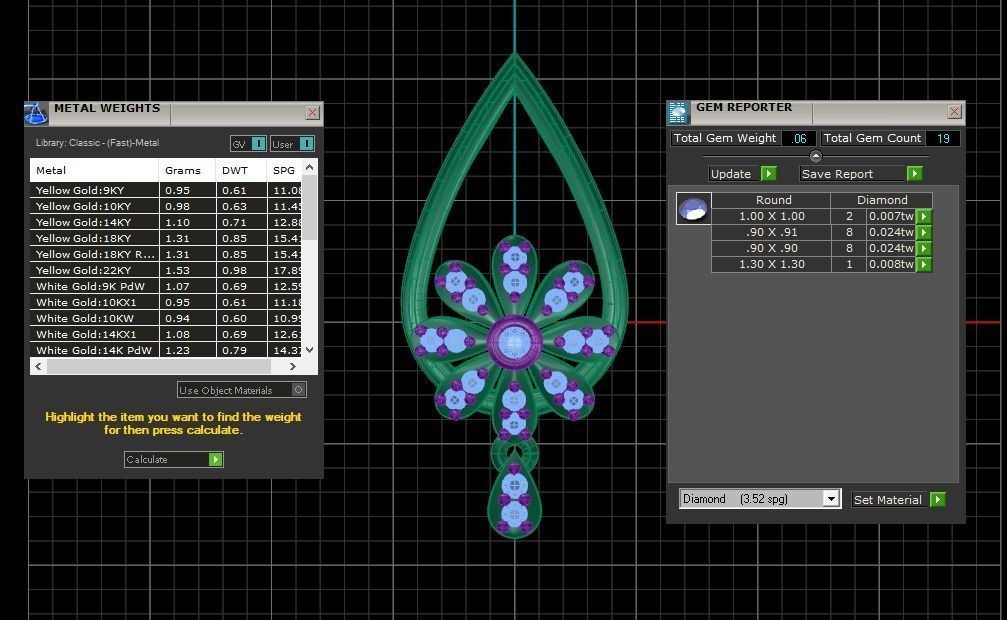The height and width of the screenshot is (620, 1007).
Task: Click the Grams column header
Action: pyautogui.click(x=187, y=170)
